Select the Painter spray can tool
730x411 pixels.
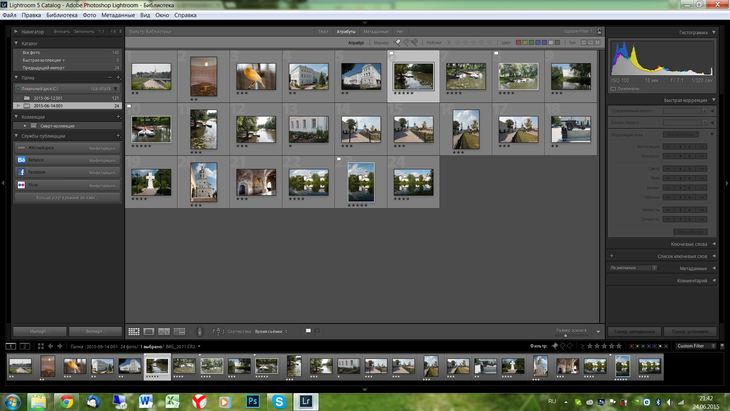point(199,331)
